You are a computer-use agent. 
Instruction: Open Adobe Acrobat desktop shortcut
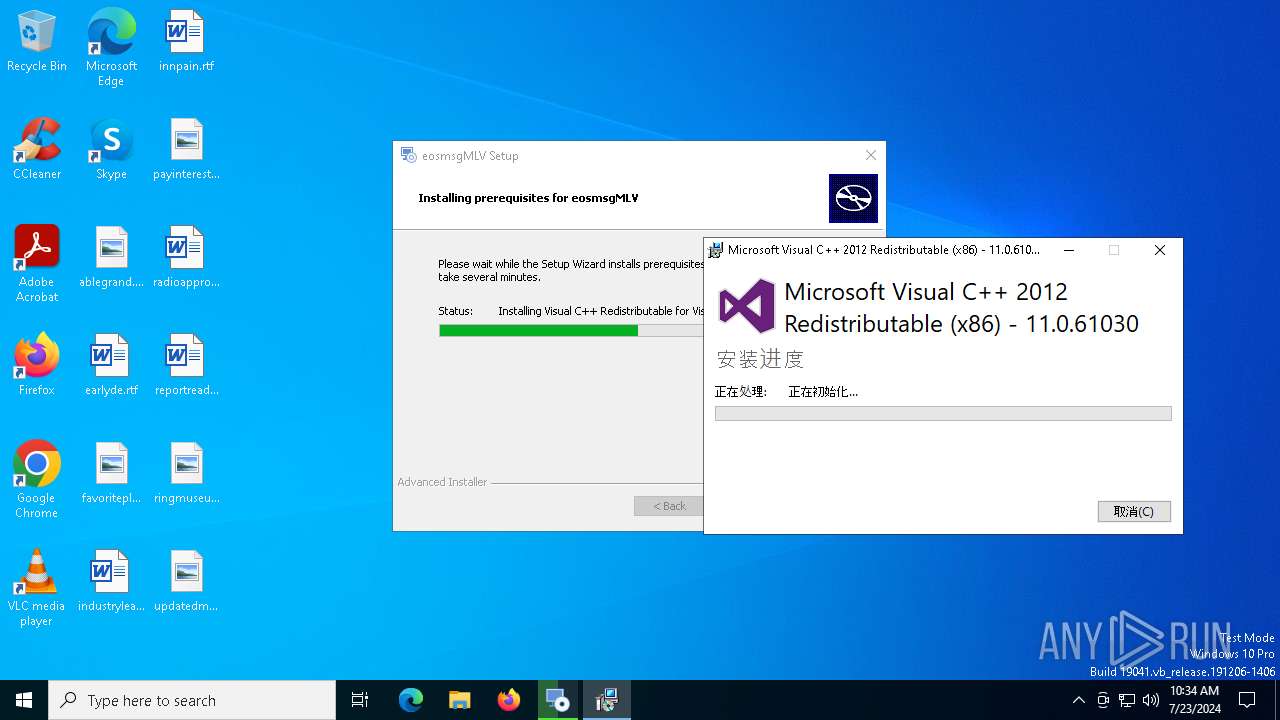[37, 264]
